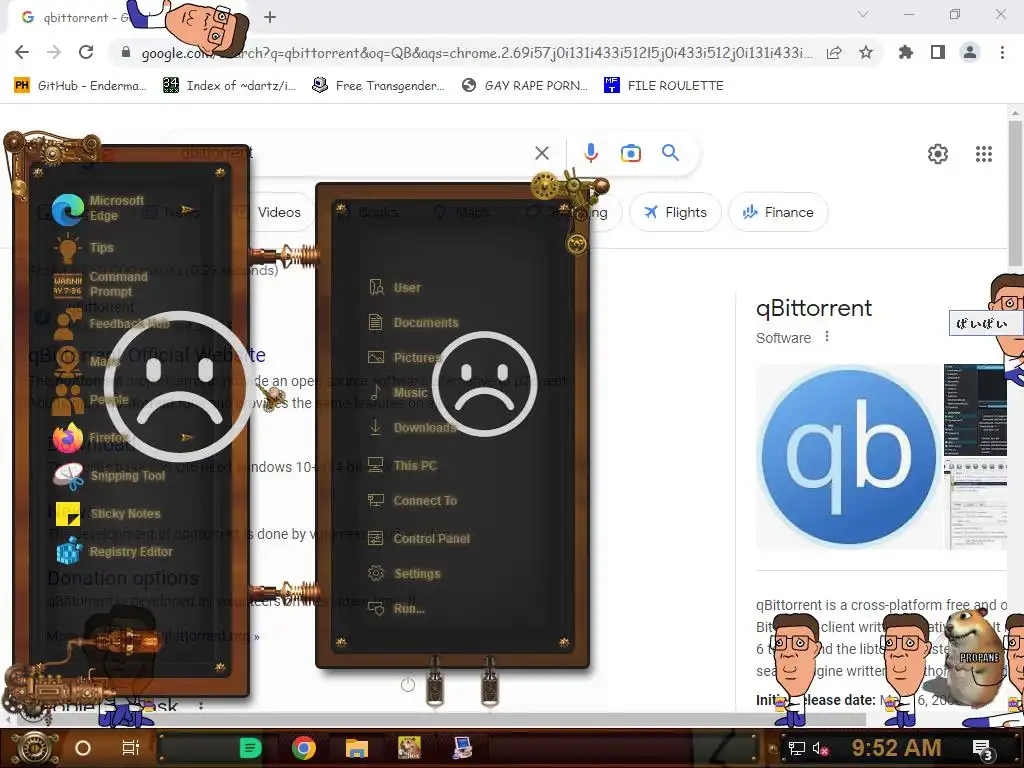Open File Explorer on taskbar
Screen dimensions: 1024x768
tap(357, 748)
